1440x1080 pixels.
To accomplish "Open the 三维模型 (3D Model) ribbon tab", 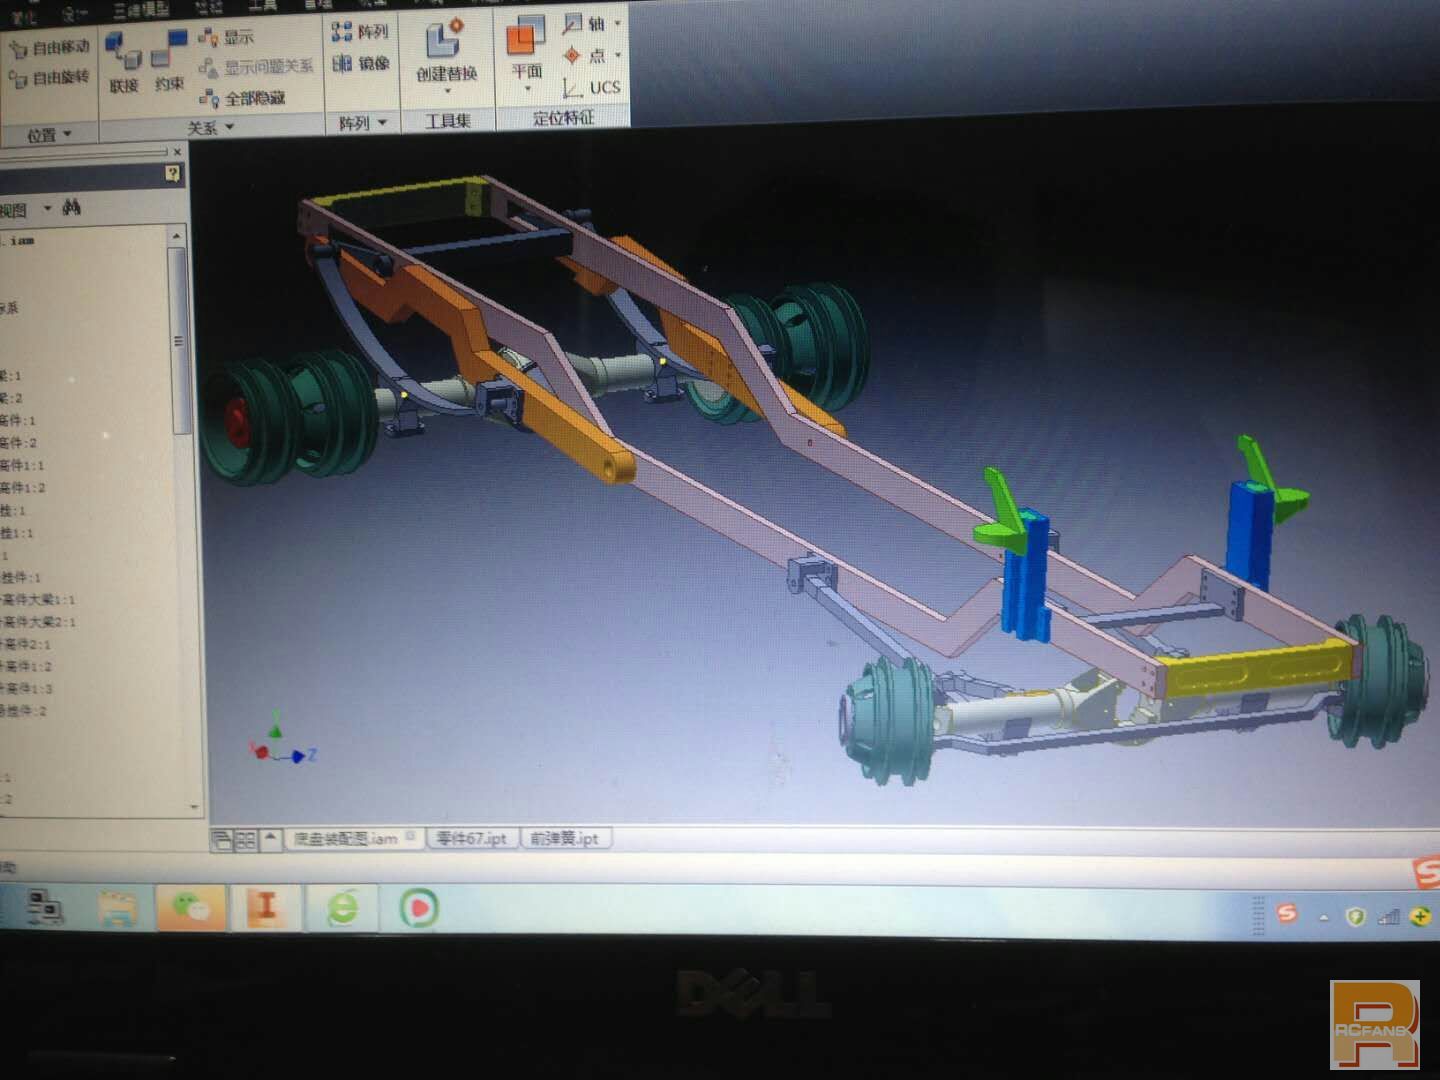I will 140,9.
